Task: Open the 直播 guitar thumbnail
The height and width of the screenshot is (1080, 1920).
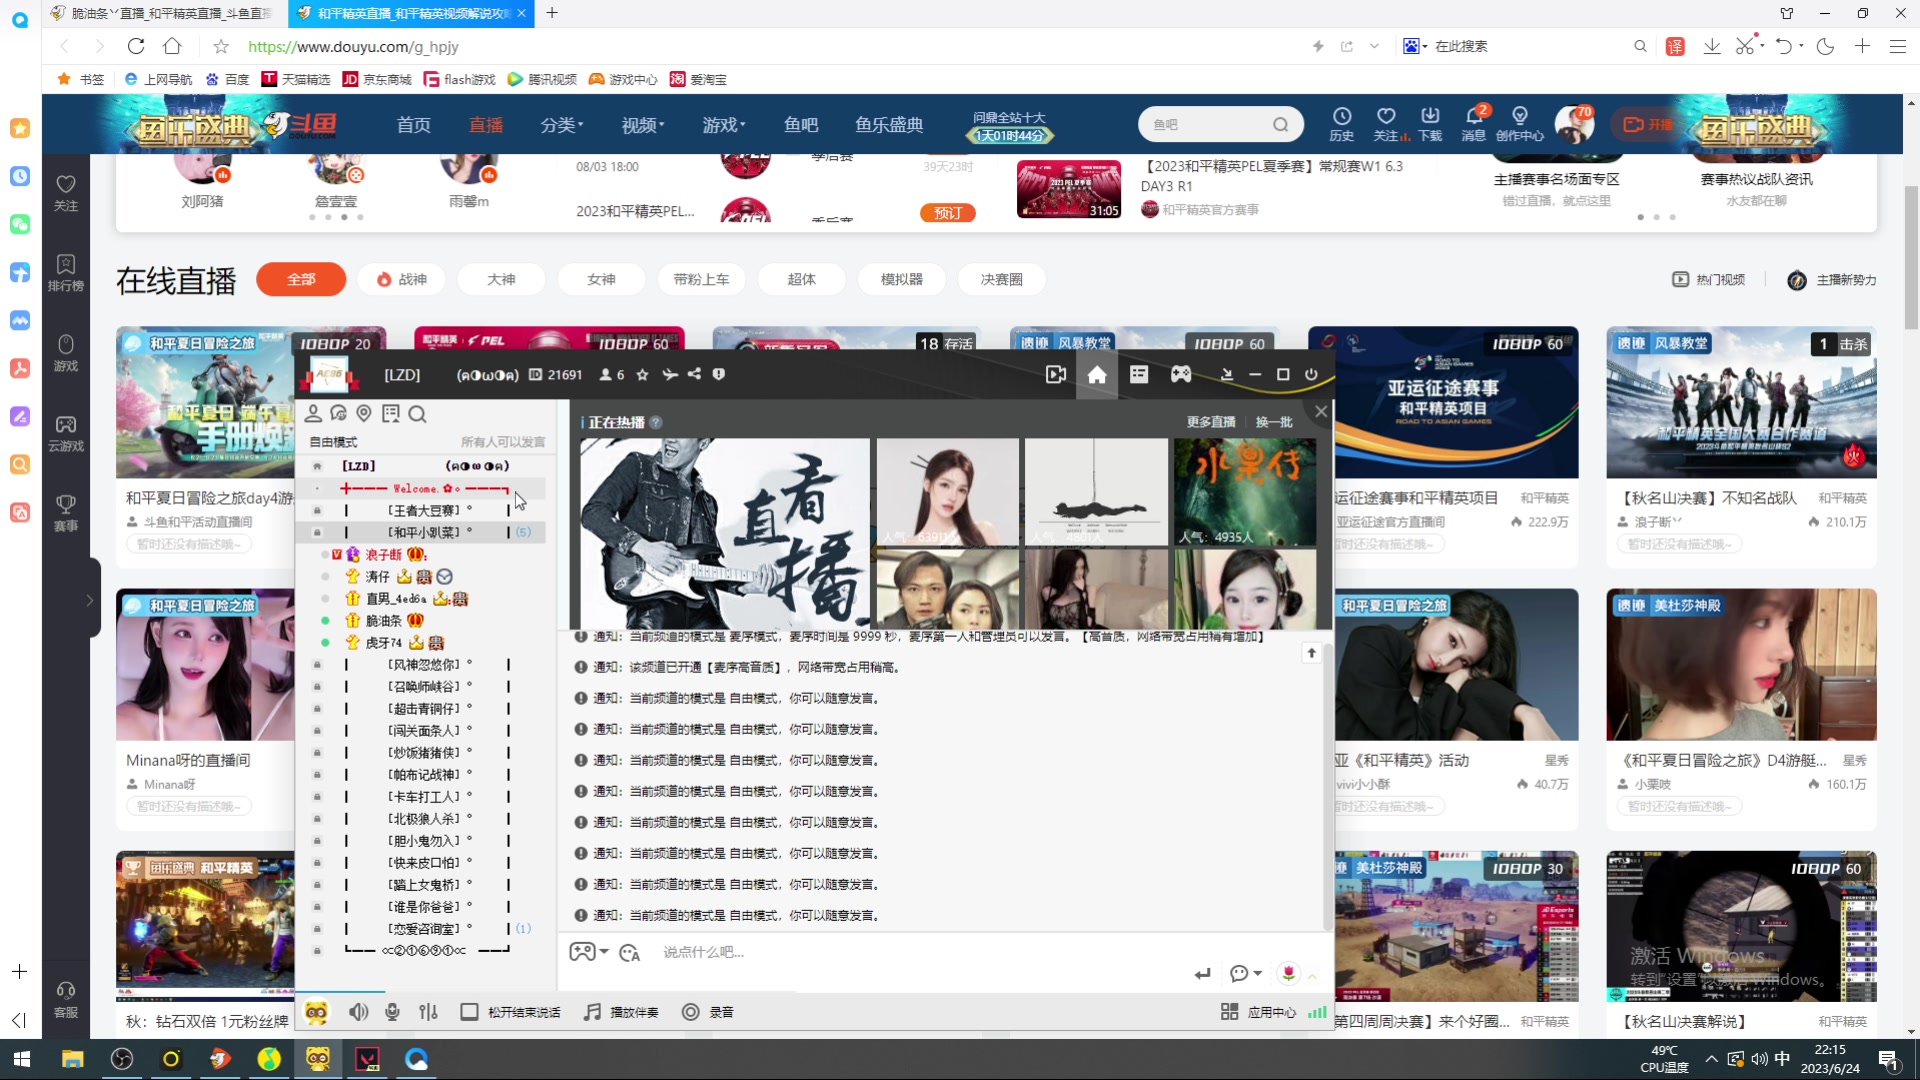Action: pos(725,533)
